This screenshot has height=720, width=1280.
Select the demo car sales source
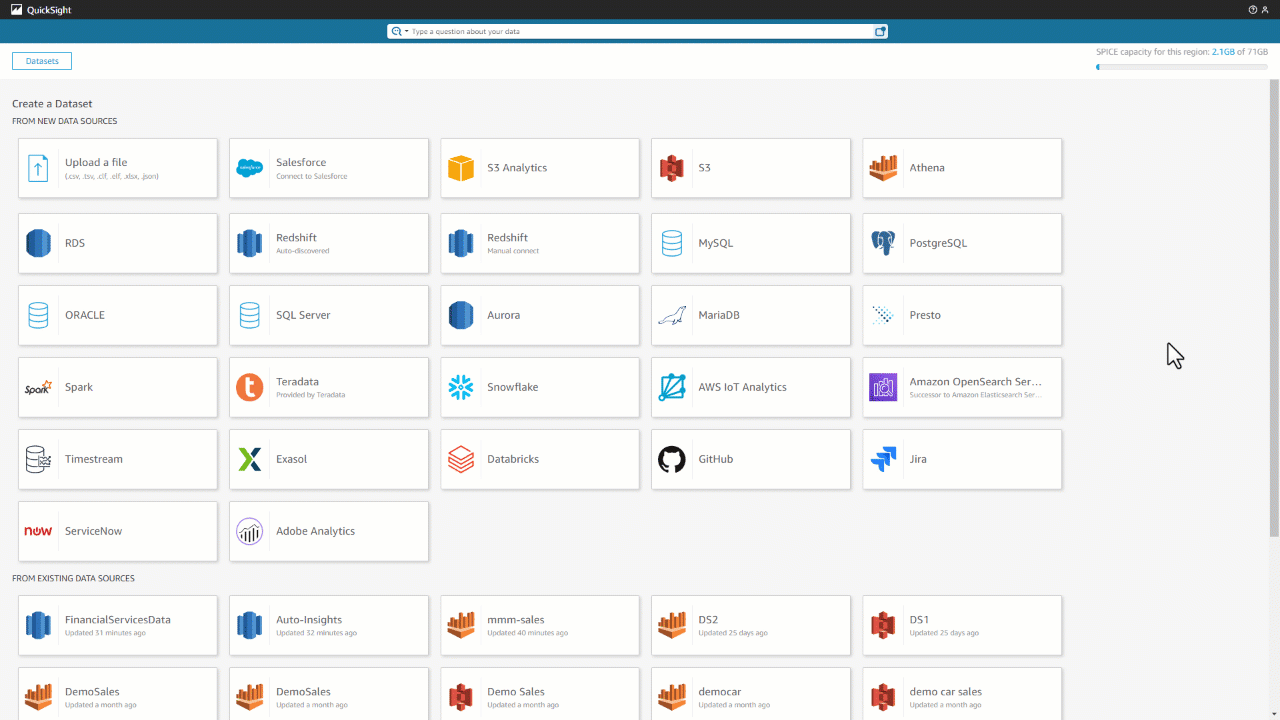(x=962, y=694)
